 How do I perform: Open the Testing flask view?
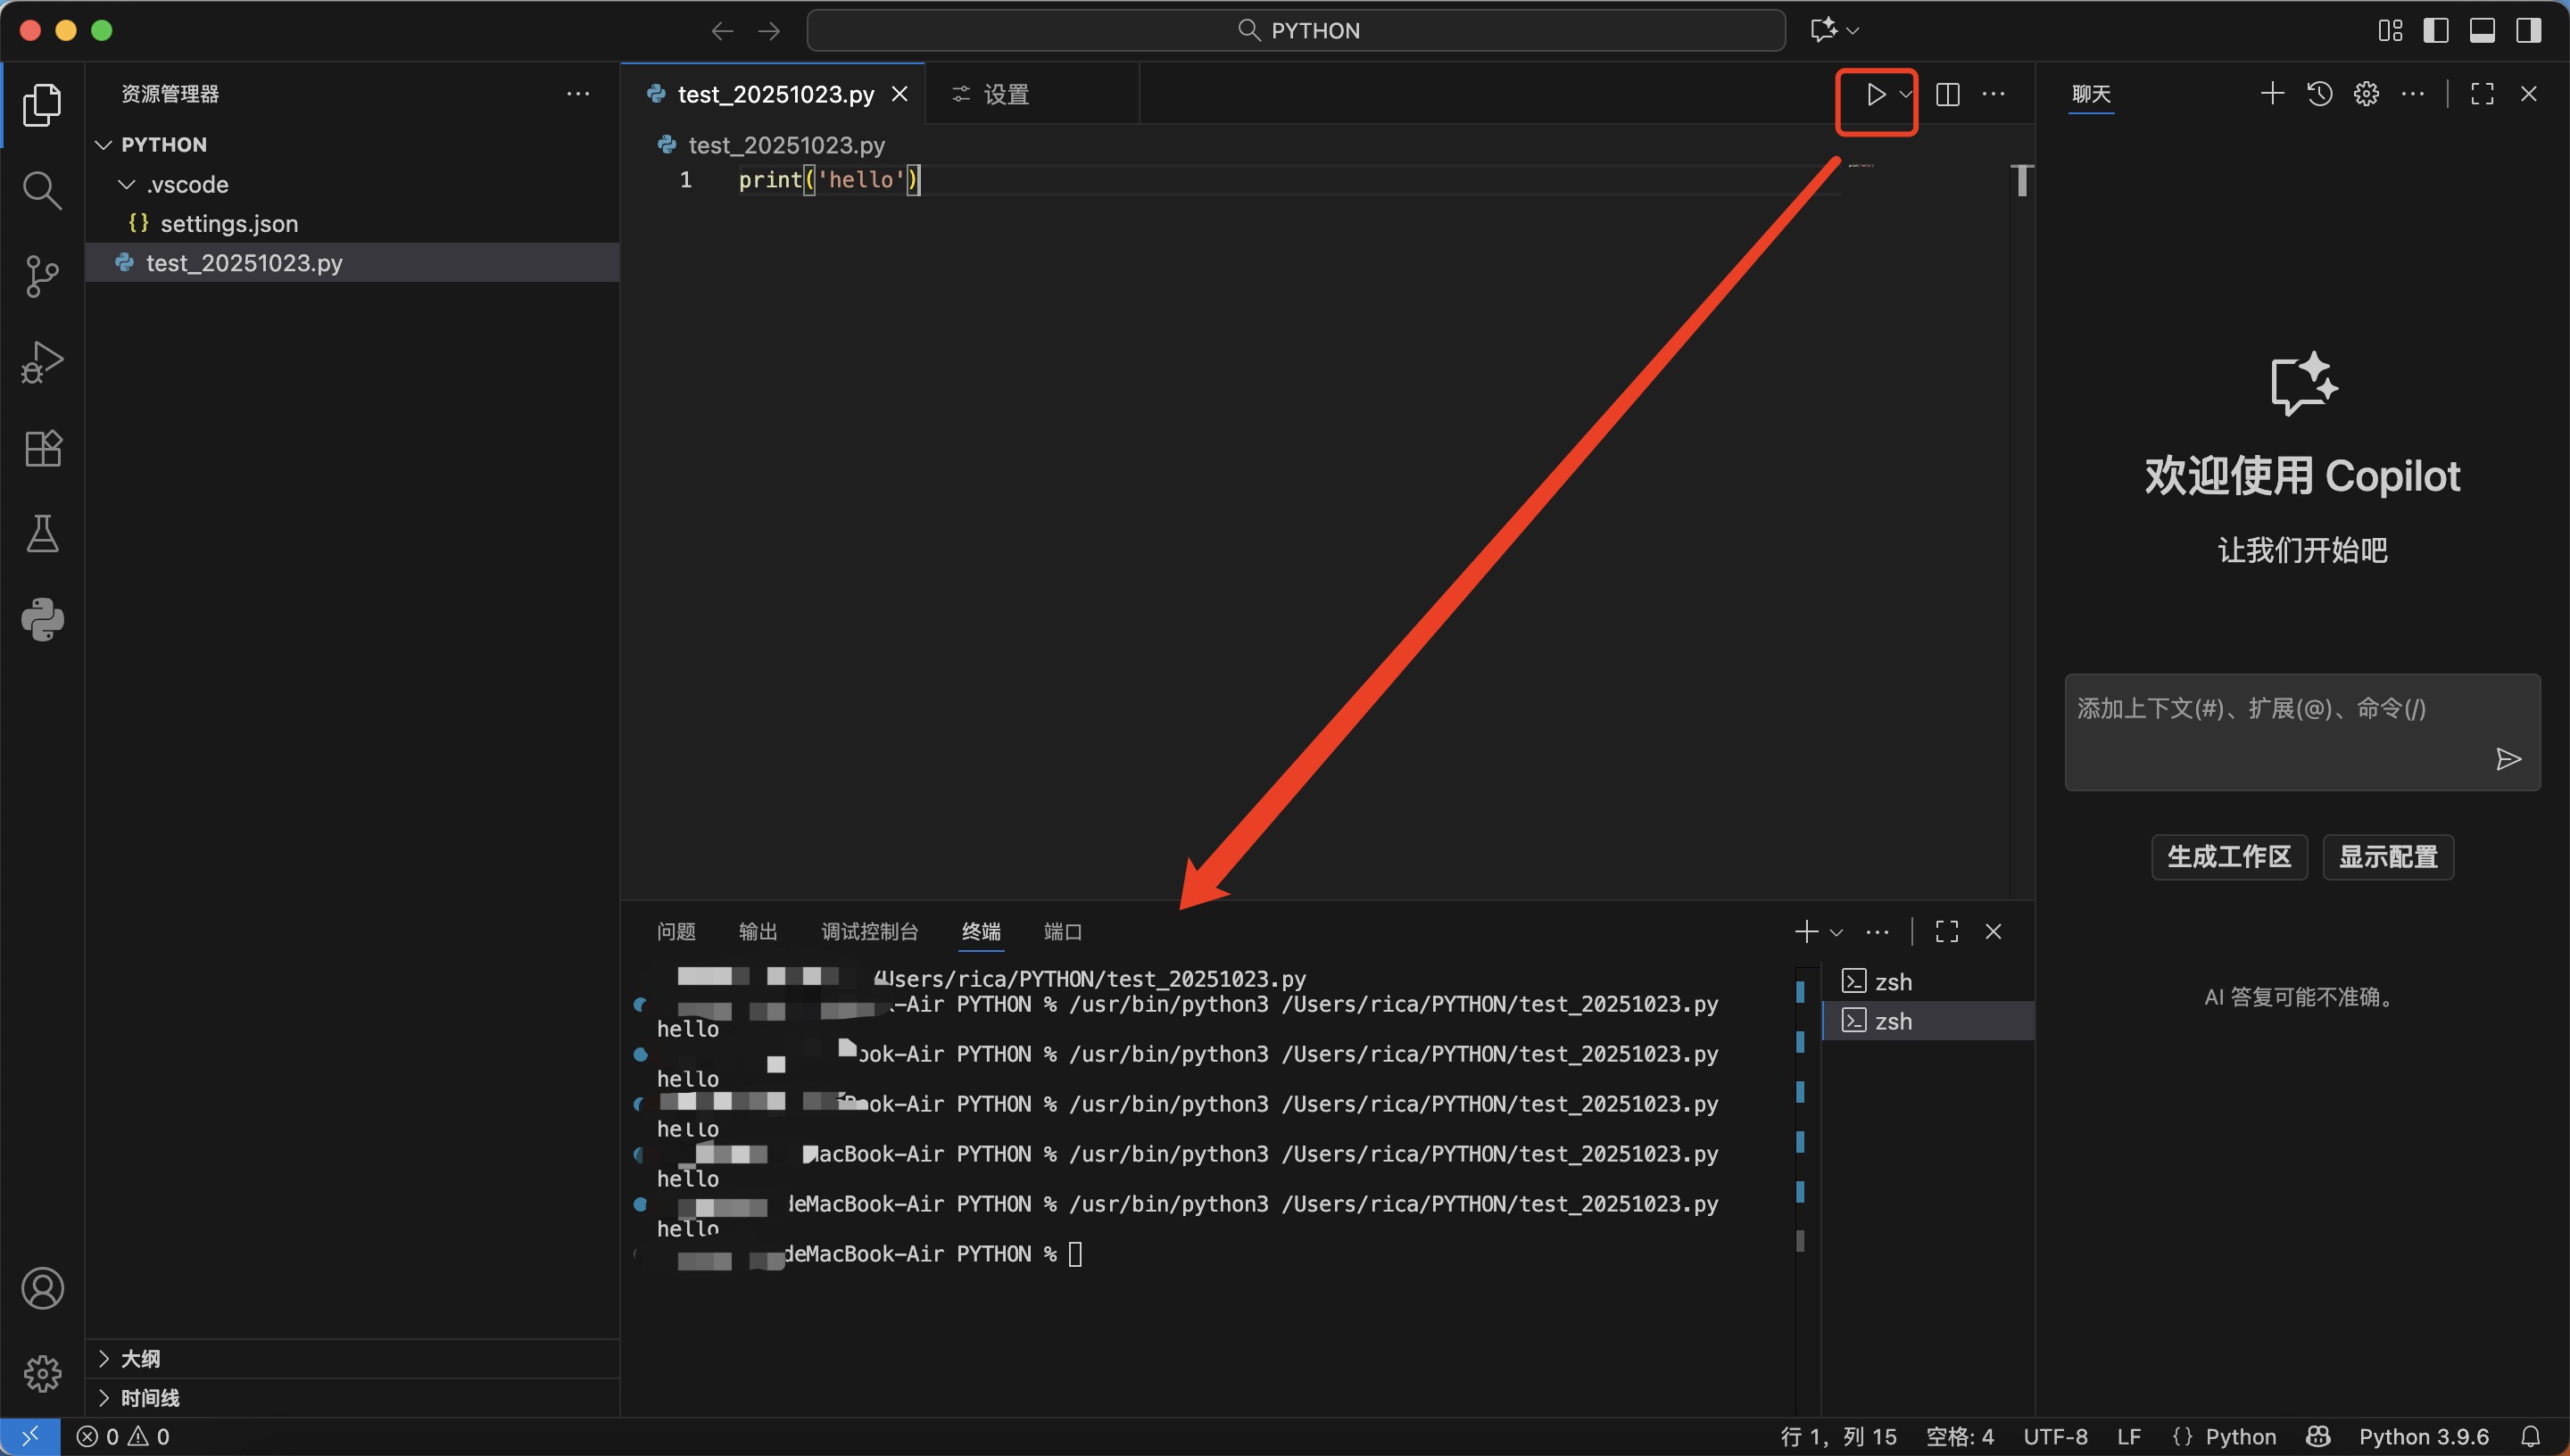click(x=42, y=534)
